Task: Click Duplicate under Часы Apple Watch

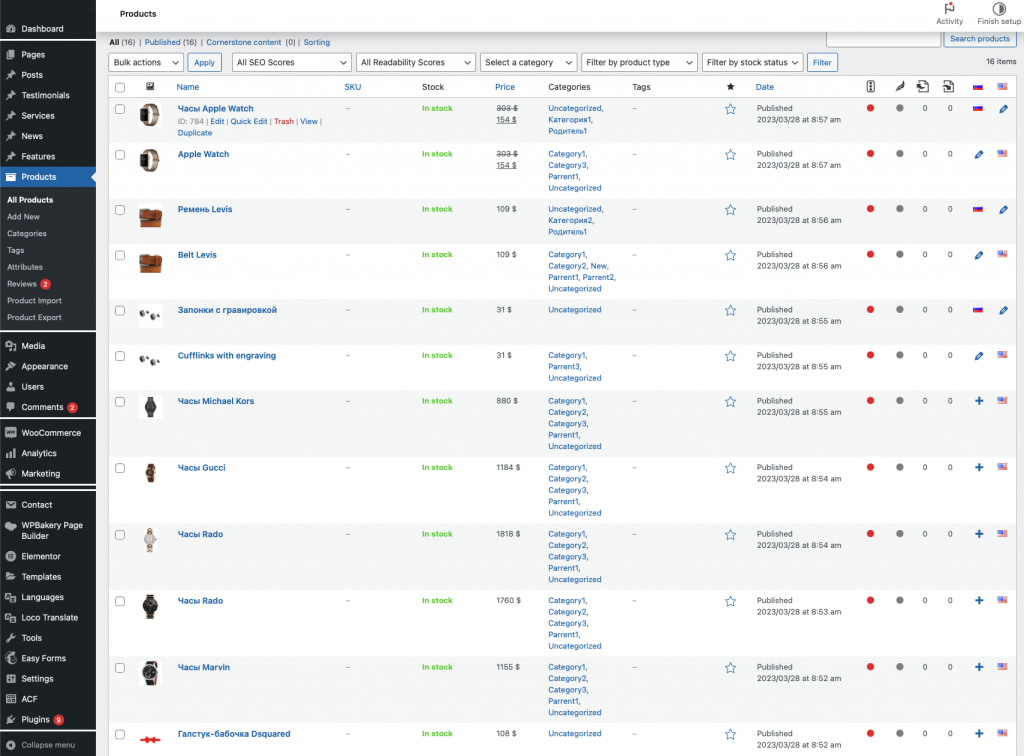Action: tap(195, 133)
